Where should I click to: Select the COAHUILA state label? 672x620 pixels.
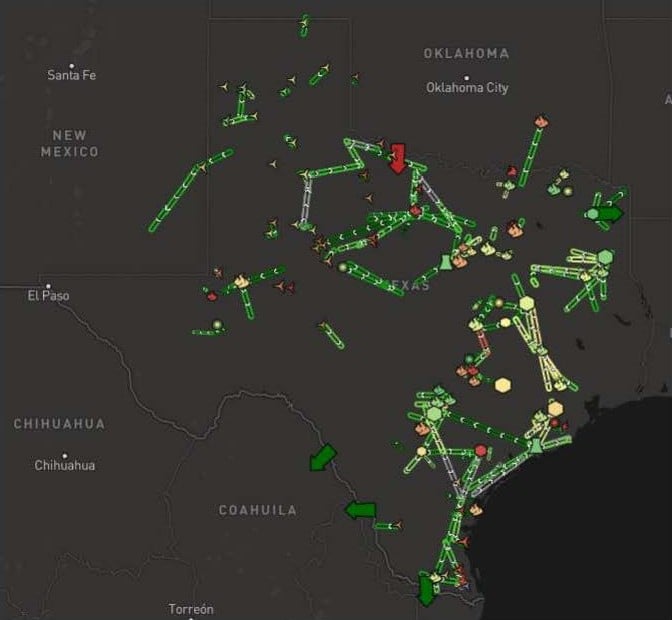pos(258,510)
